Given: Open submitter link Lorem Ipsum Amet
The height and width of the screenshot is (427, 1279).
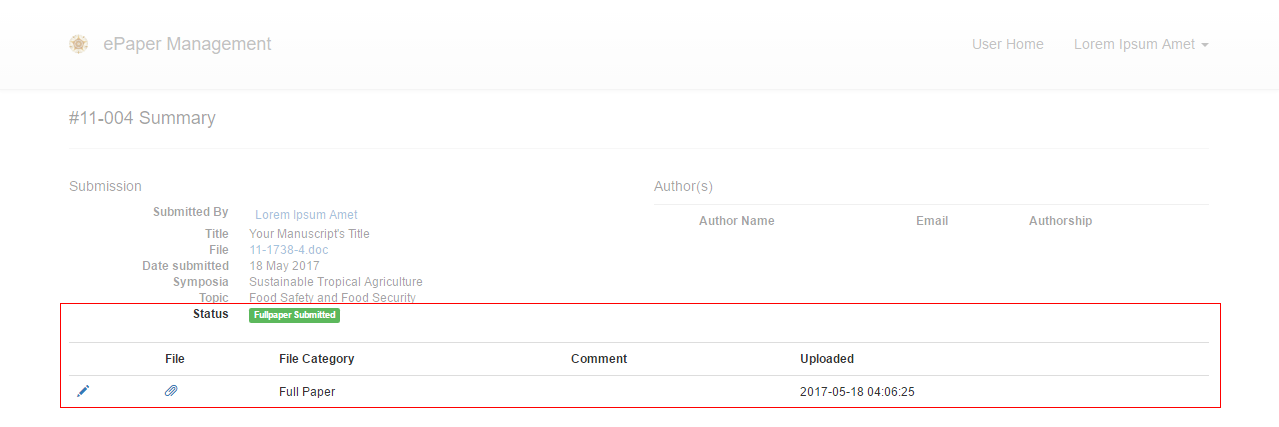Looking at the screenshot, I should pos(306,215).
